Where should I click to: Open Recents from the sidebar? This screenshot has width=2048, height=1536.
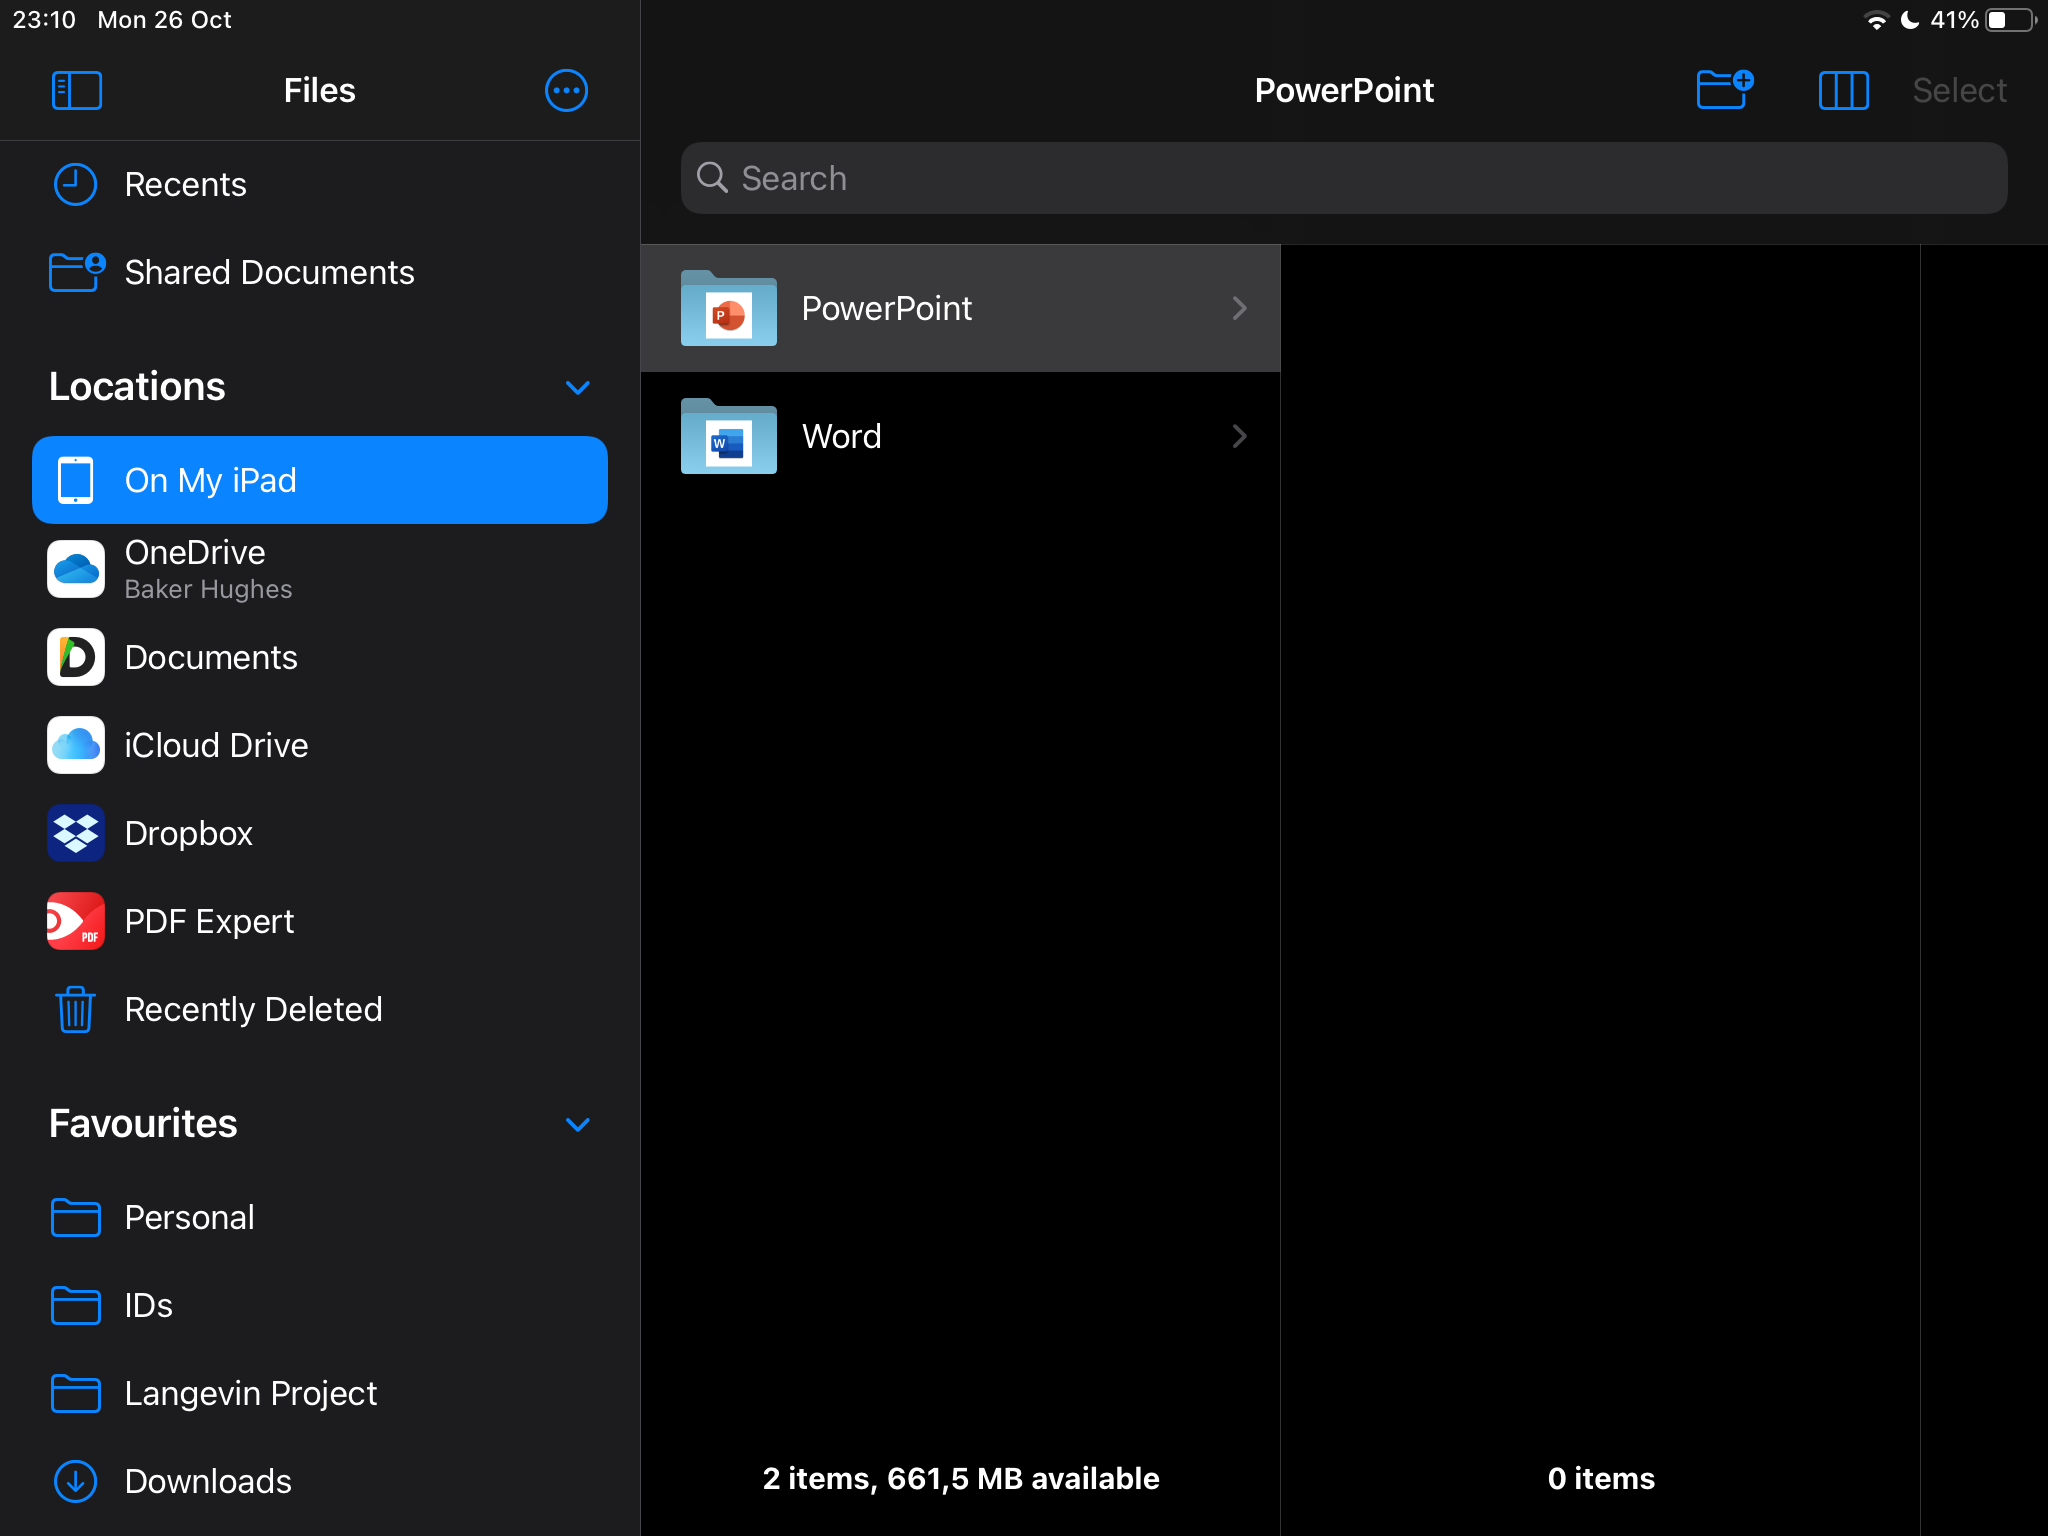point(185,184)
